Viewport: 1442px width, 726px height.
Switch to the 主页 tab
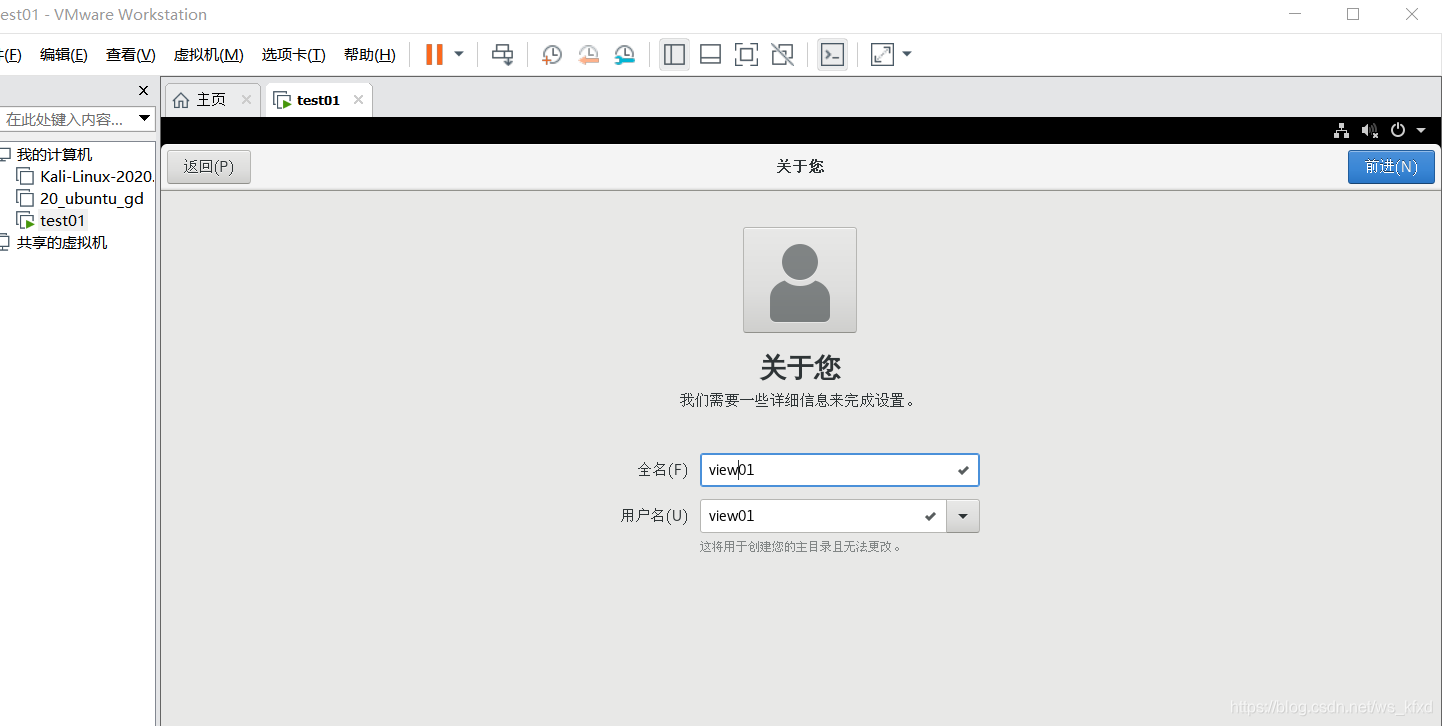coord(211,100)
